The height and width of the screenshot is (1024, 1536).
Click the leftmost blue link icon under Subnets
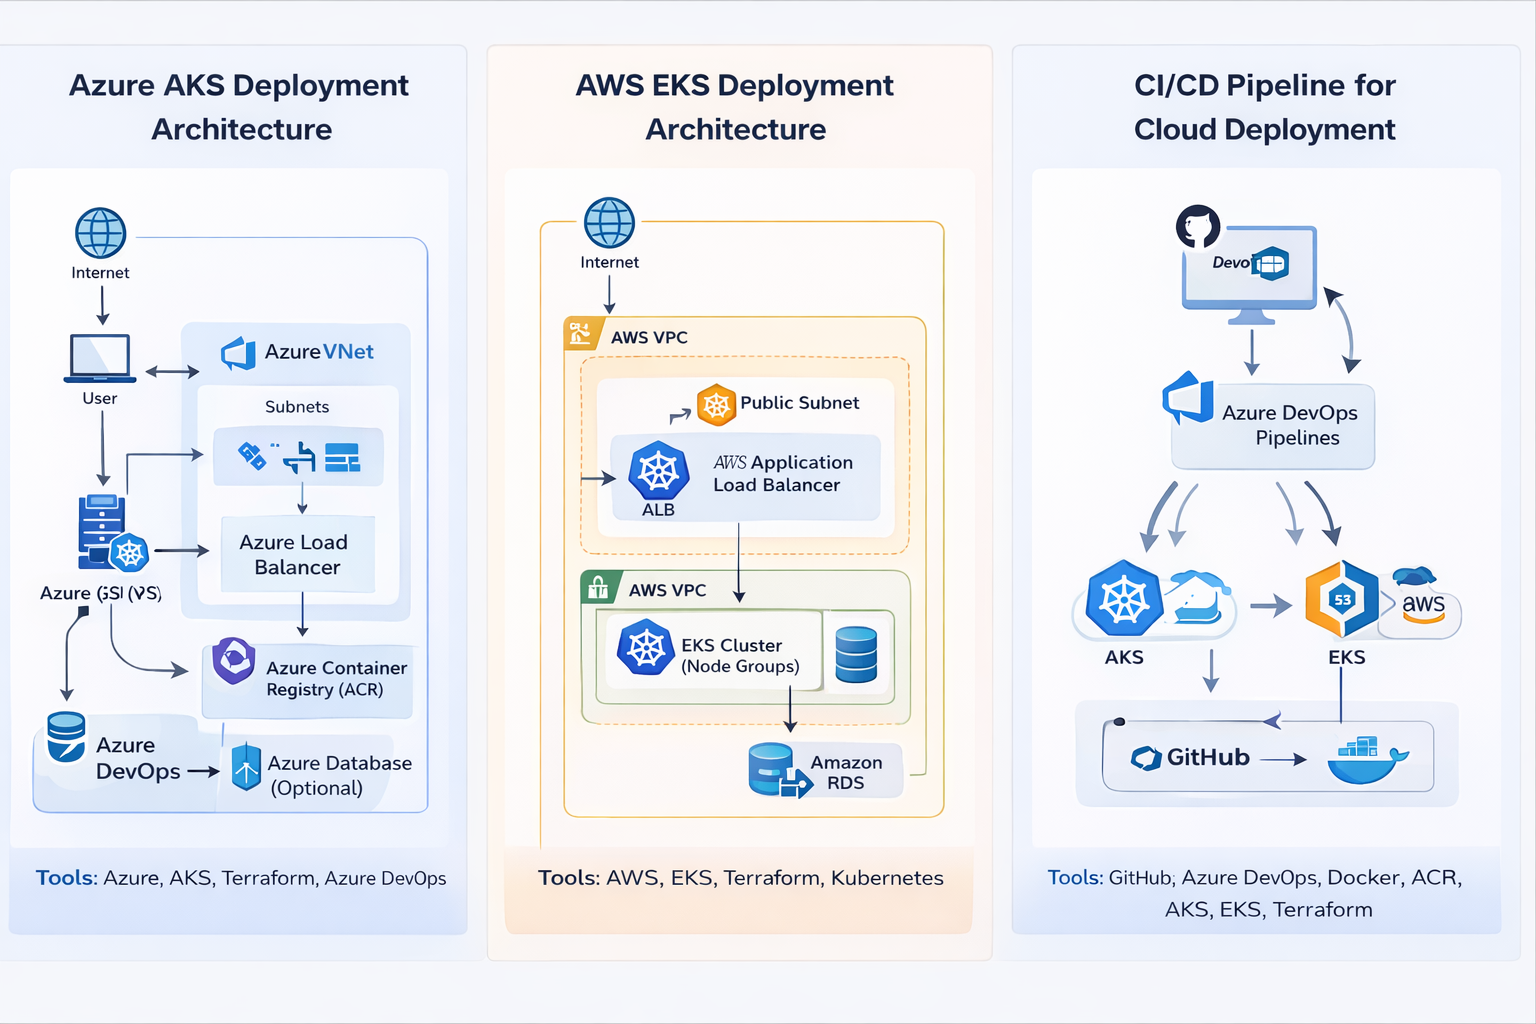pyautogui.click(x=252, y=456)
